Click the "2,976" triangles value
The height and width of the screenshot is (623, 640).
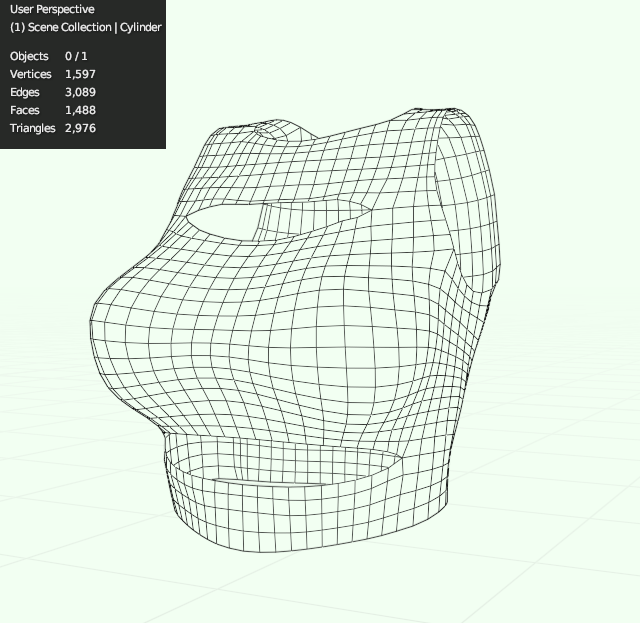[x=80, y=128]
